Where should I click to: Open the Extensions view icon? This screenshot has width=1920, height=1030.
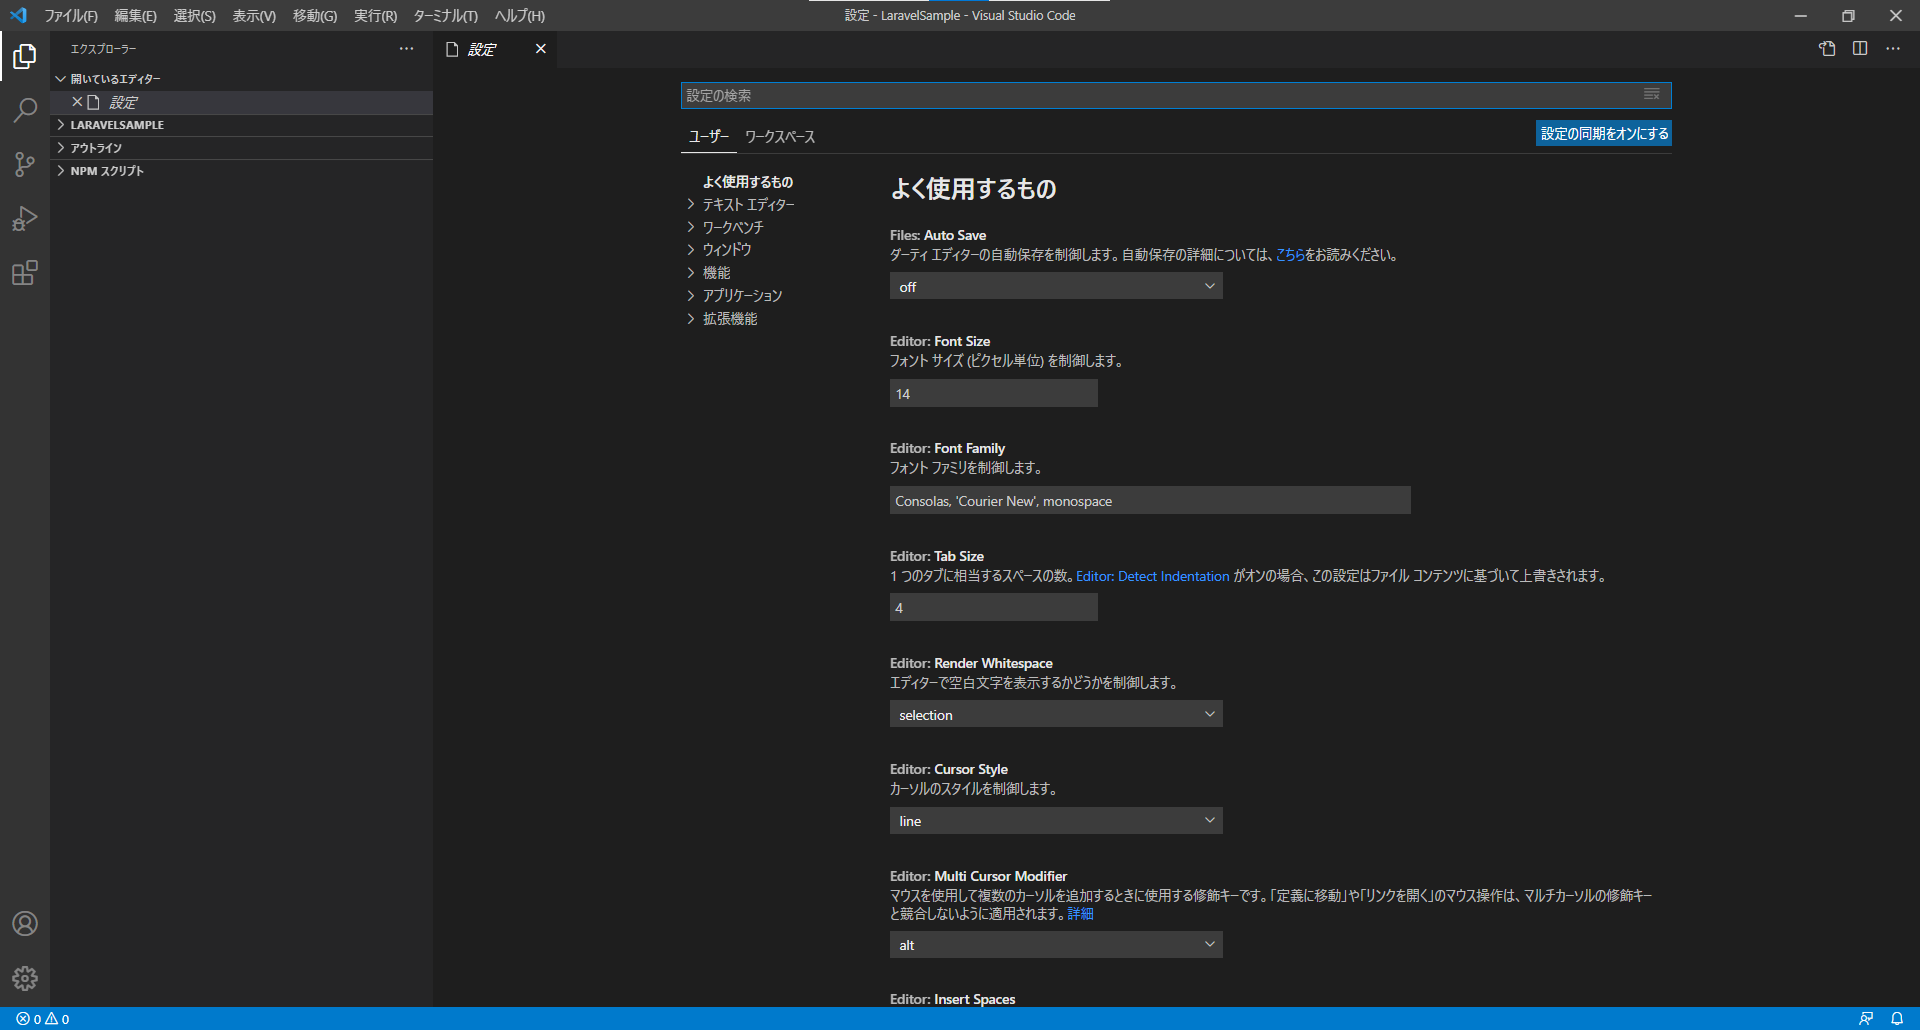coord(25,273)
